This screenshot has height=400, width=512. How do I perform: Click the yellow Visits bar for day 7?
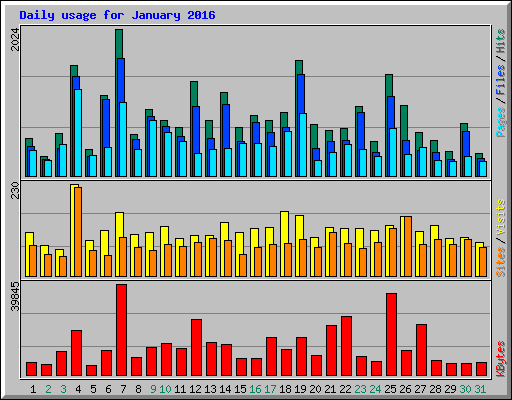point(118,244)
